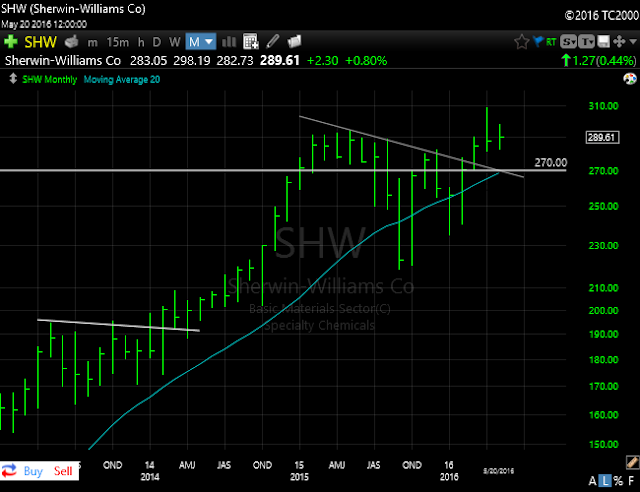The image size is (640, 492).
Task: Click the 298.19 high price value
Action: 192,61
